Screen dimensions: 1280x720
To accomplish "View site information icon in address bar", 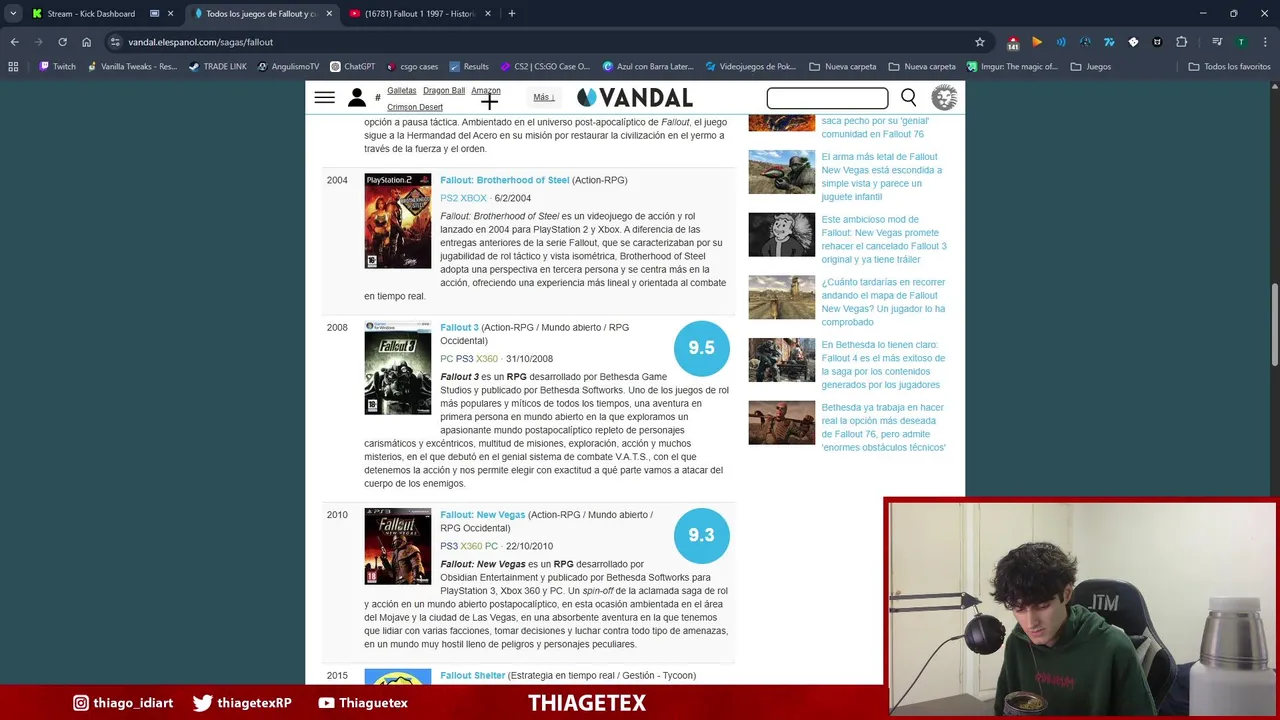I will coord(115,42).
